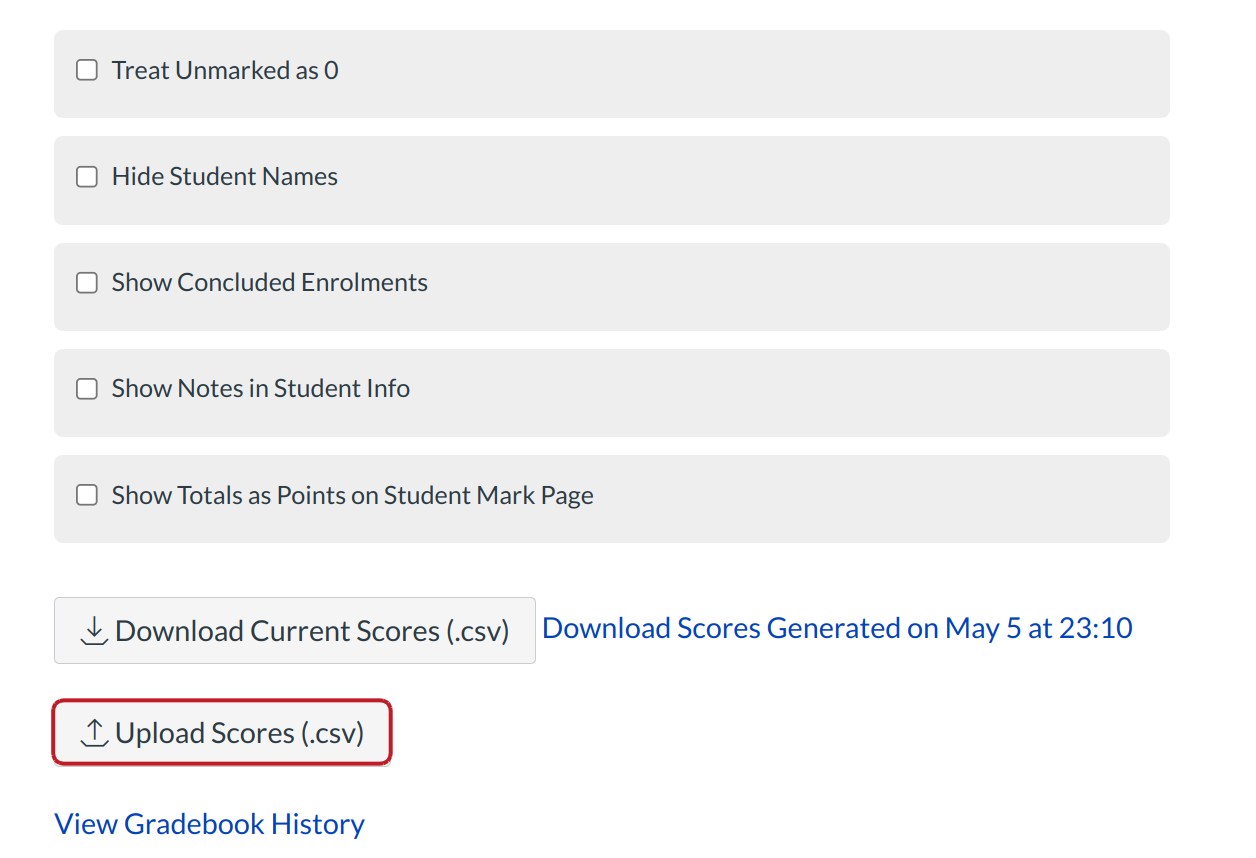Click the "Treat Unmarked as 0" label text
Viewport: 1256px width, 858px height.
(x=225, y=71)
